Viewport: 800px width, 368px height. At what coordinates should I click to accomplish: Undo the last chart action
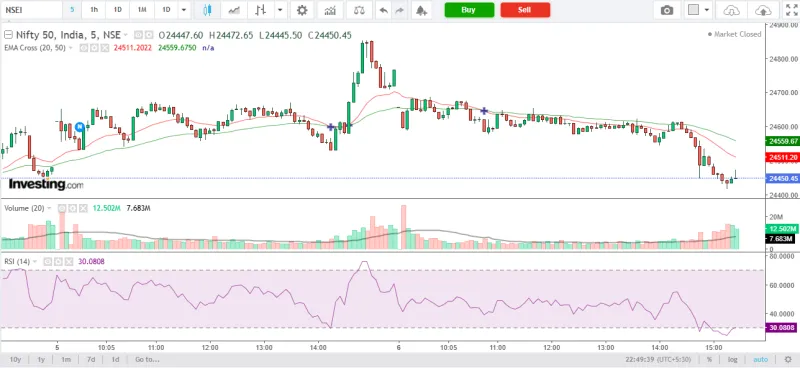click(x=384, y=10)
